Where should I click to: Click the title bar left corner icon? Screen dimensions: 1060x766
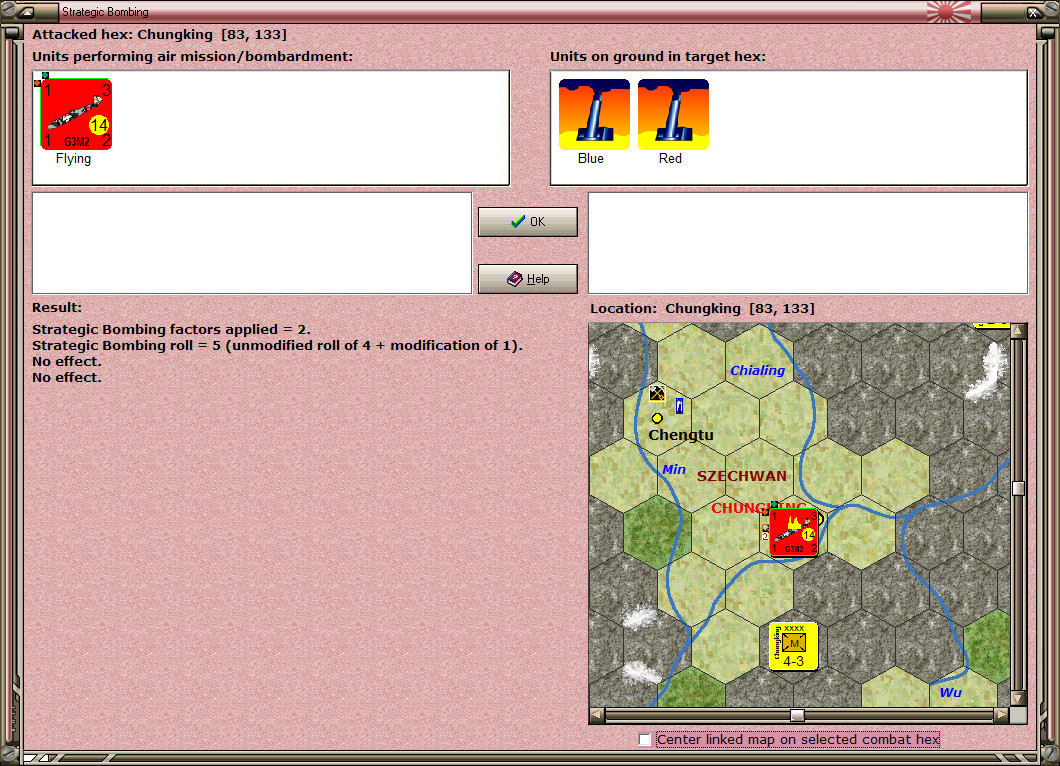pos(26,11)
